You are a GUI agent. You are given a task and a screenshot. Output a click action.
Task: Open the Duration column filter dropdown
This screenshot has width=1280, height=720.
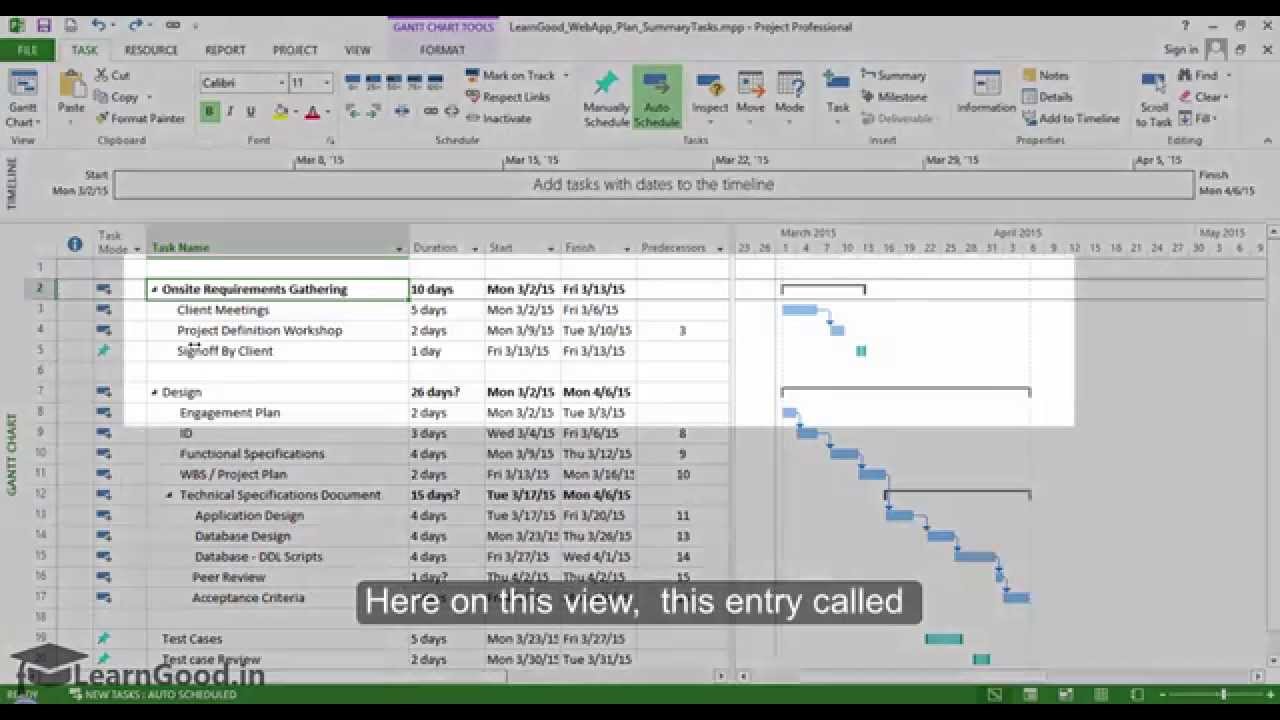coord(475,248)
